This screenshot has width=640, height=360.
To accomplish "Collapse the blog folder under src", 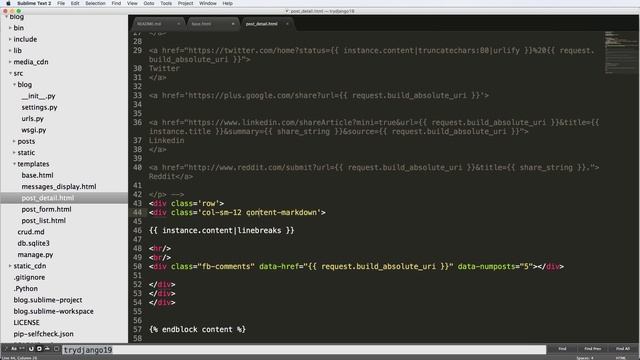I will (14, 84).
